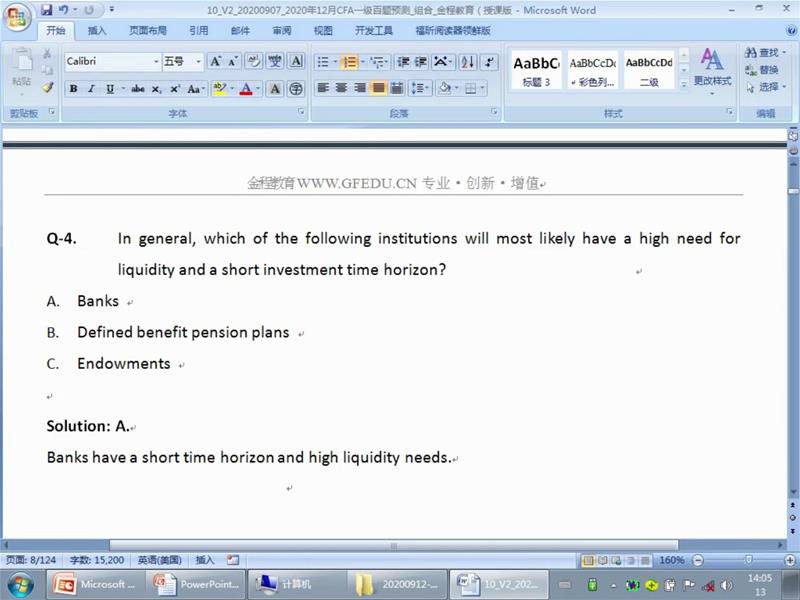Open the Calibri font name dropdown
Viewport: 800px width, 600px height.
(112, 62)
